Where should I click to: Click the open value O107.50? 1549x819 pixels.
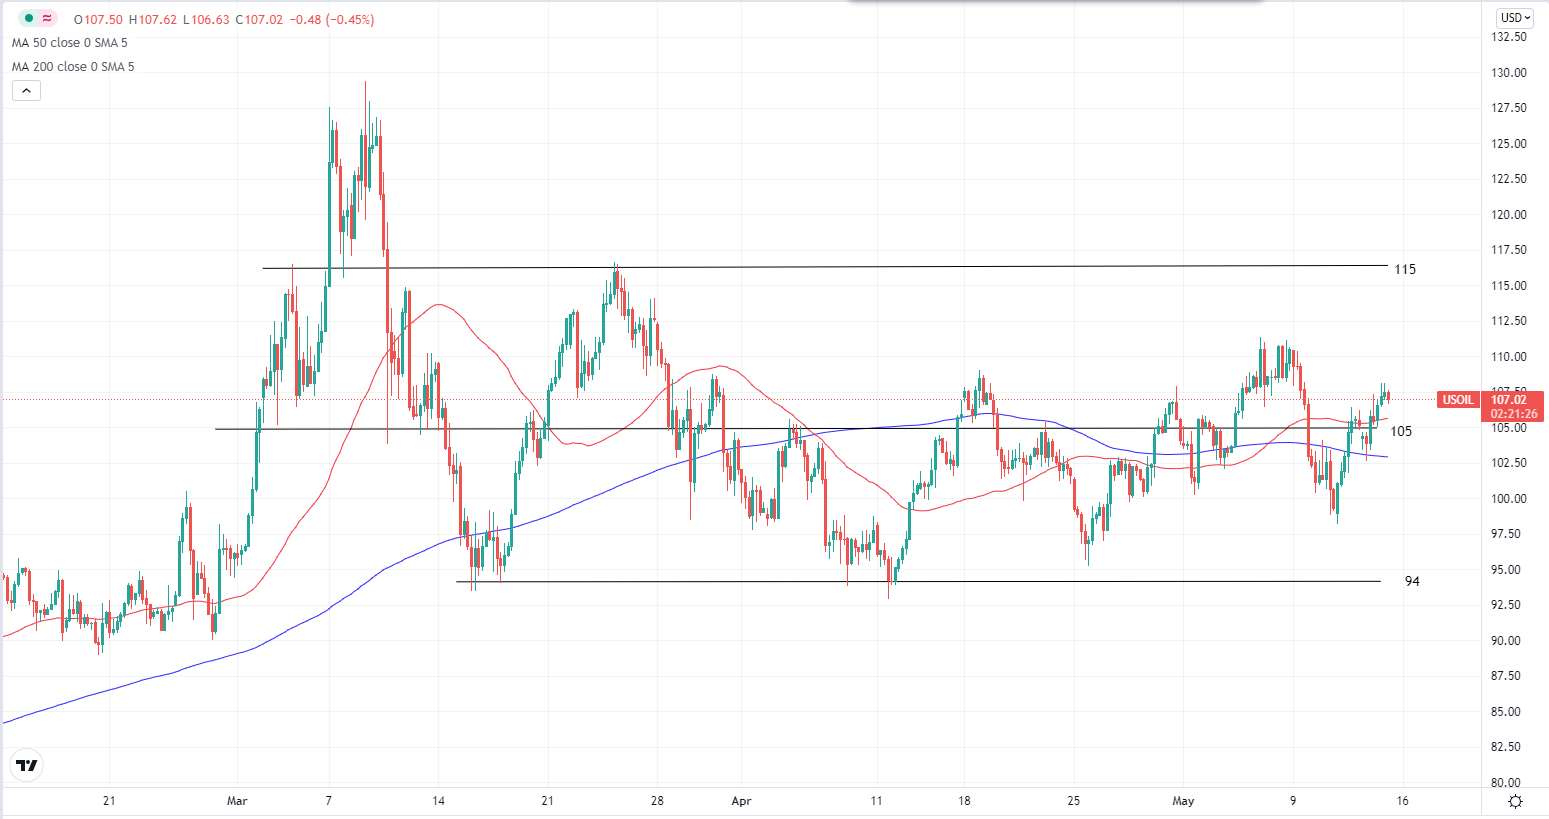(99, 19)
